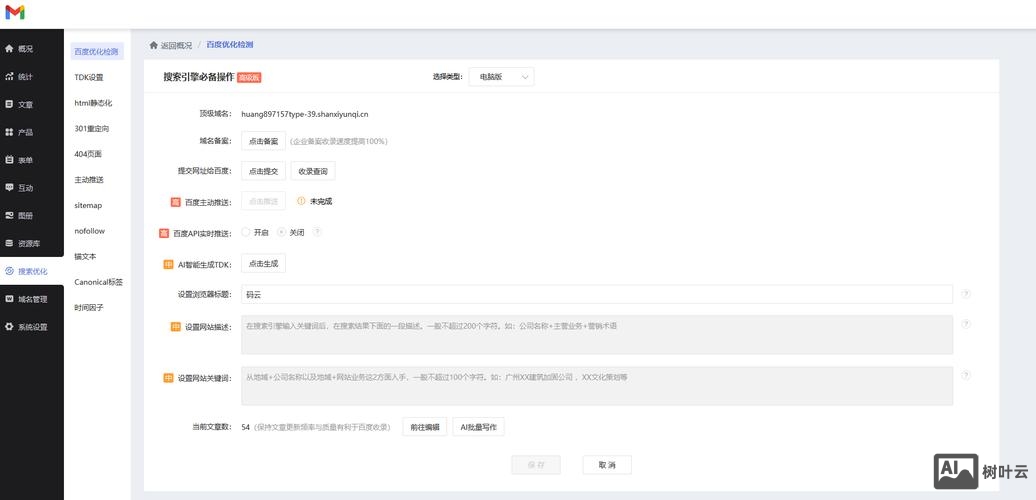
Task: Open 图册 gallery in the sidebar
Action: pyautogui.click(x=25, y=215)
